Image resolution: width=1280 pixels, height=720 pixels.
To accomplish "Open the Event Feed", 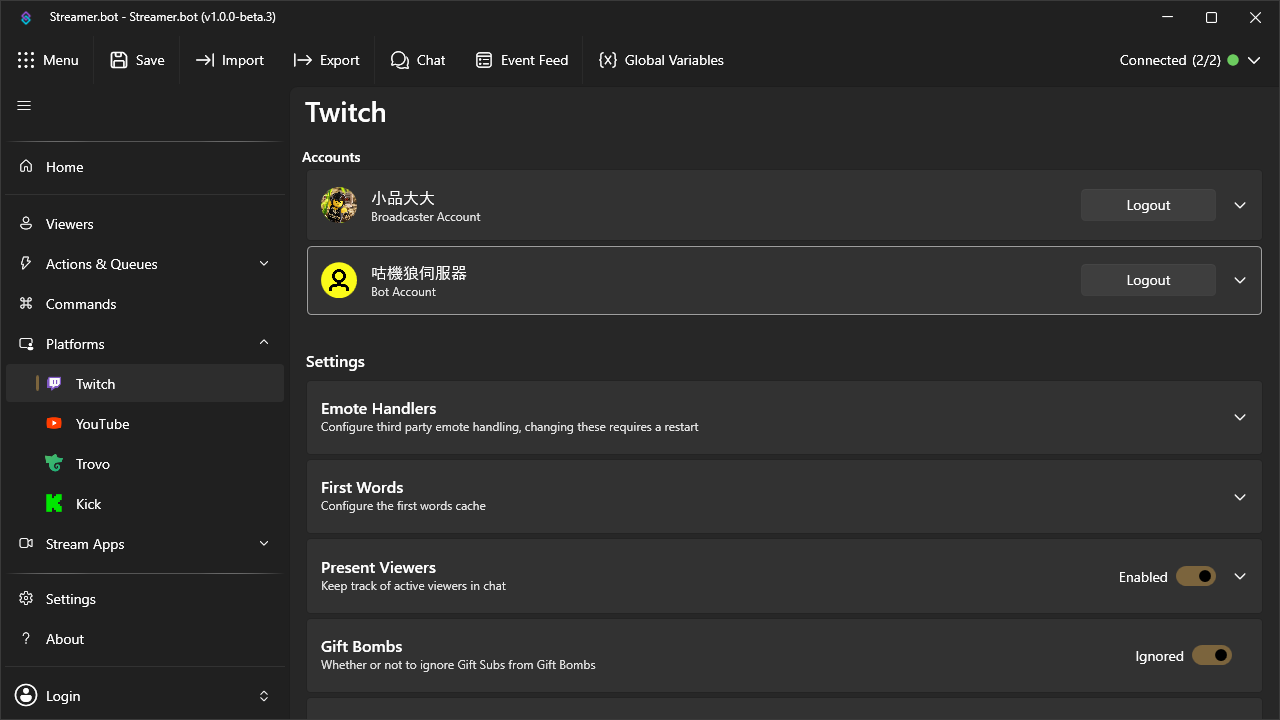I will coord(521,60).
